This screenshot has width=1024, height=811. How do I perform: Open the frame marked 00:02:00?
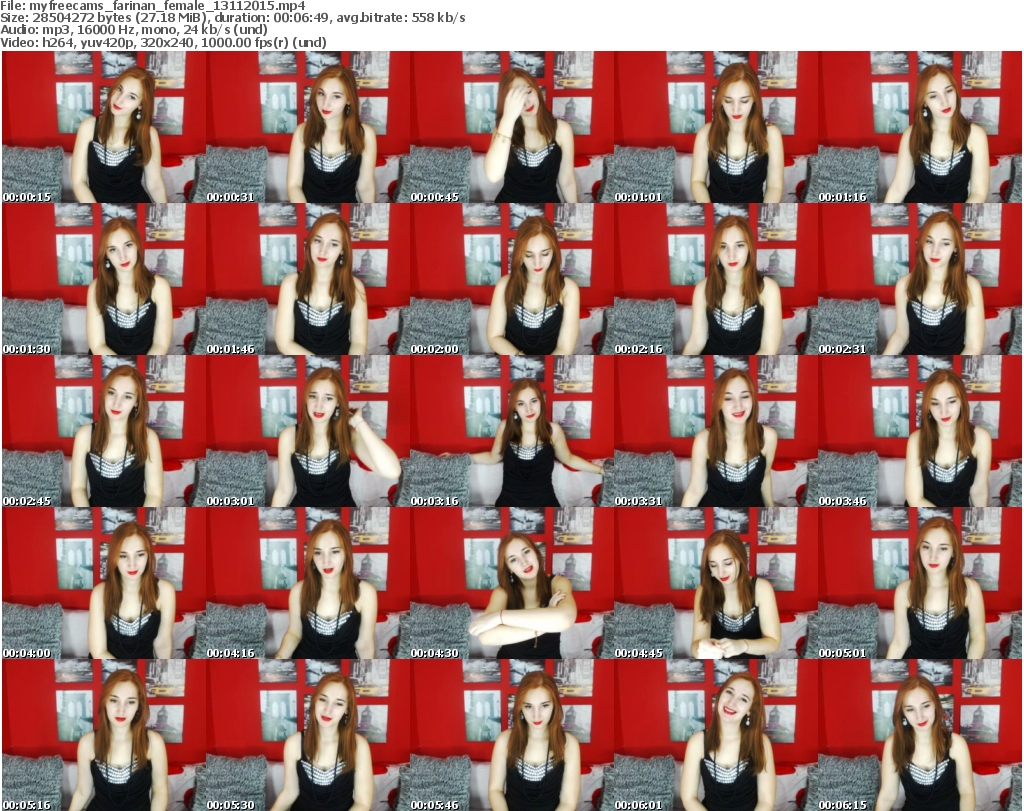point(511,279)
